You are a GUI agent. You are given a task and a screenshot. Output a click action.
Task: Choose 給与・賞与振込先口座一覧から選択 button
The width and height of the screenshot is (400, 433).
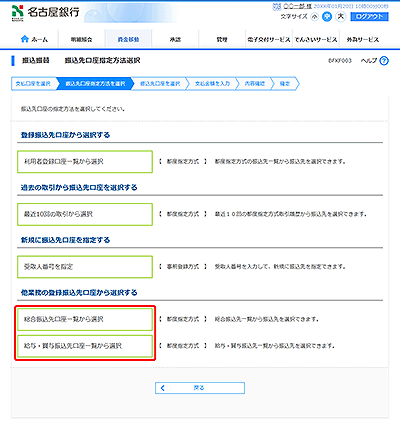85,346
